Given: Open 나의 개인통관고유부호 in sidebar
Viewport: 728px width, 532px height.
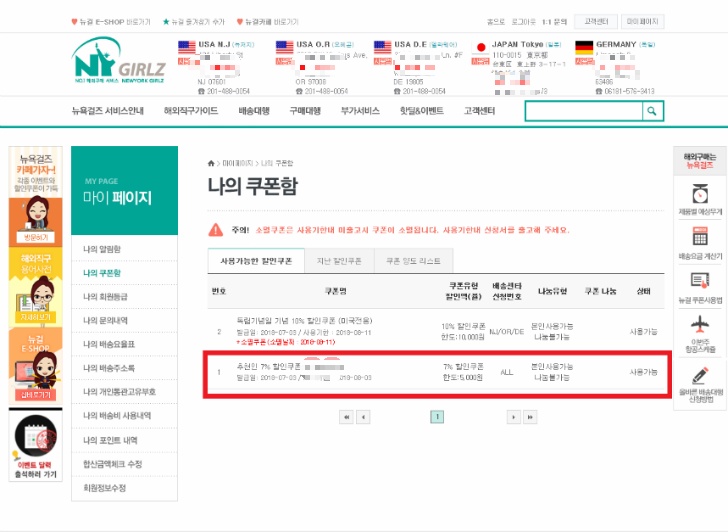Looking at the screenshot, I should (124, 392).
